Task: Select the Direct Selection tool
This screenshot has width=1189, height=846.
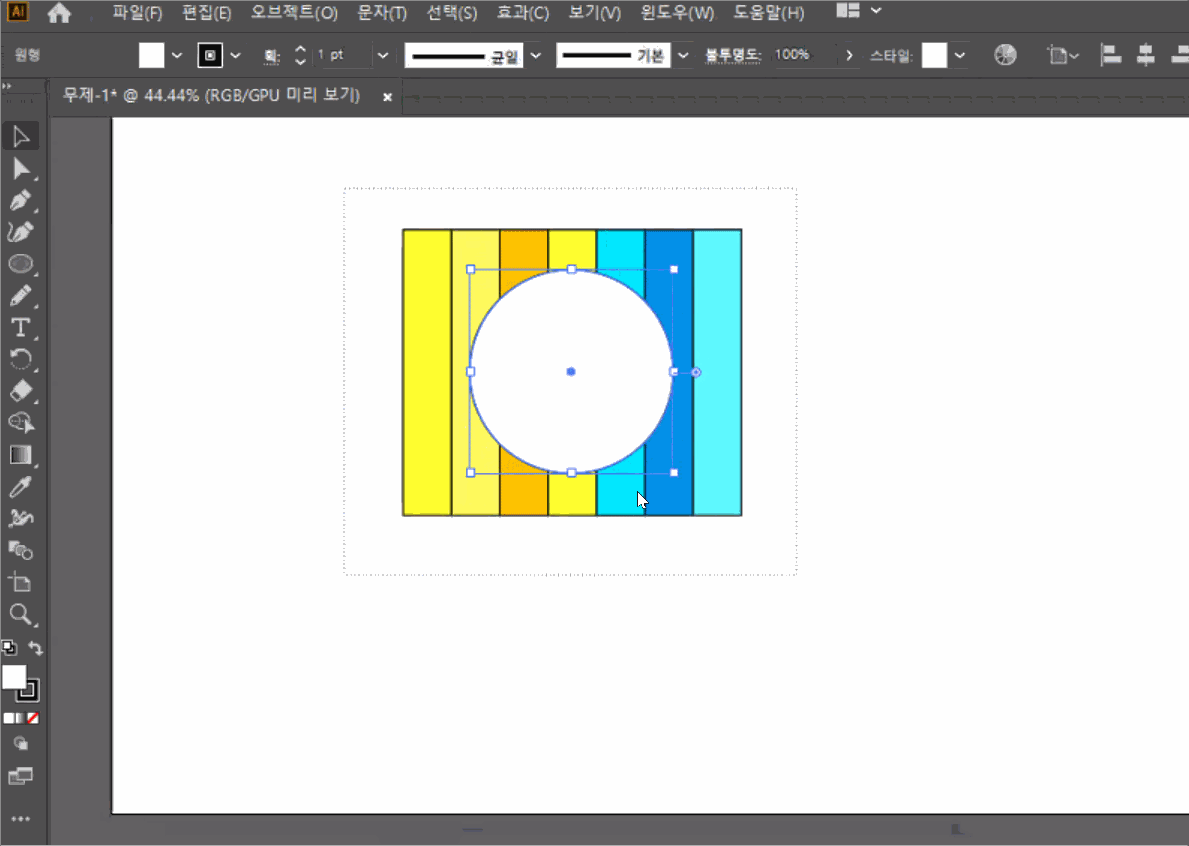Action: coord(21,168)
